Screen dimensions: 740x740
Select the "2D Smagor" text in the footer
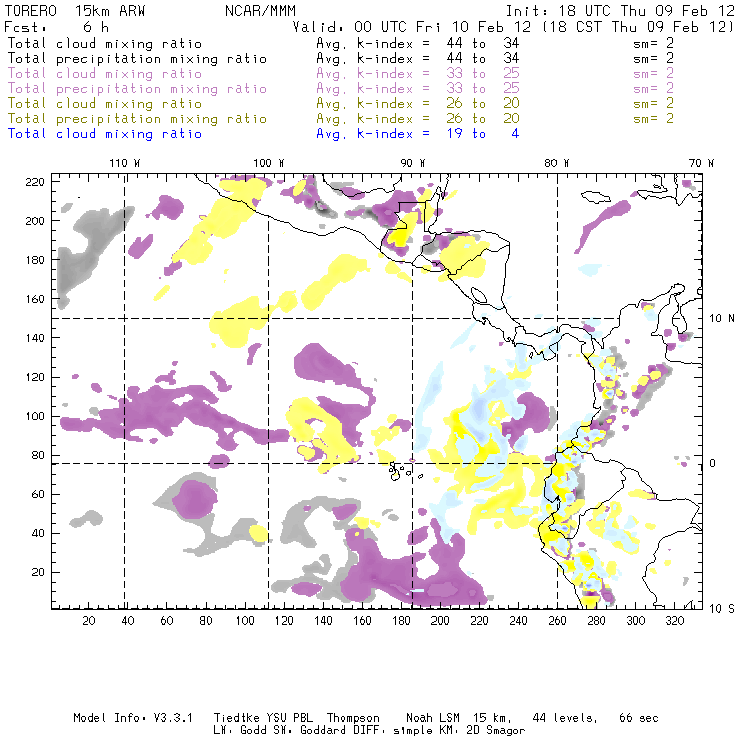(x=496, y=731)
